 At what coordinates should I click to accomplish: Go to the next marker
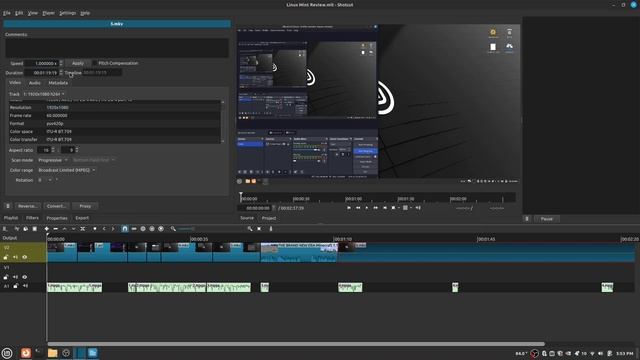tap(113, 229)
